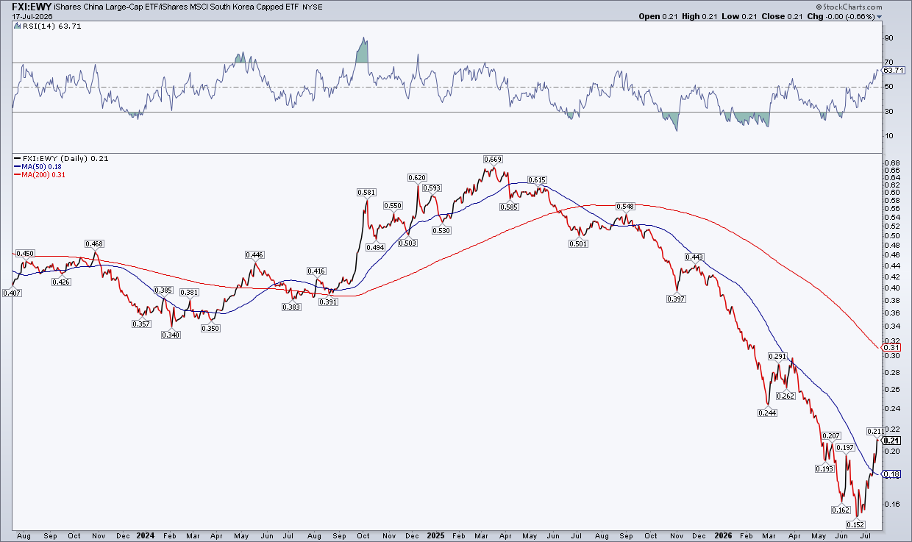Click the chart date 17-Jul-2026
Screen dimensions: 912x542
(32, 16)
